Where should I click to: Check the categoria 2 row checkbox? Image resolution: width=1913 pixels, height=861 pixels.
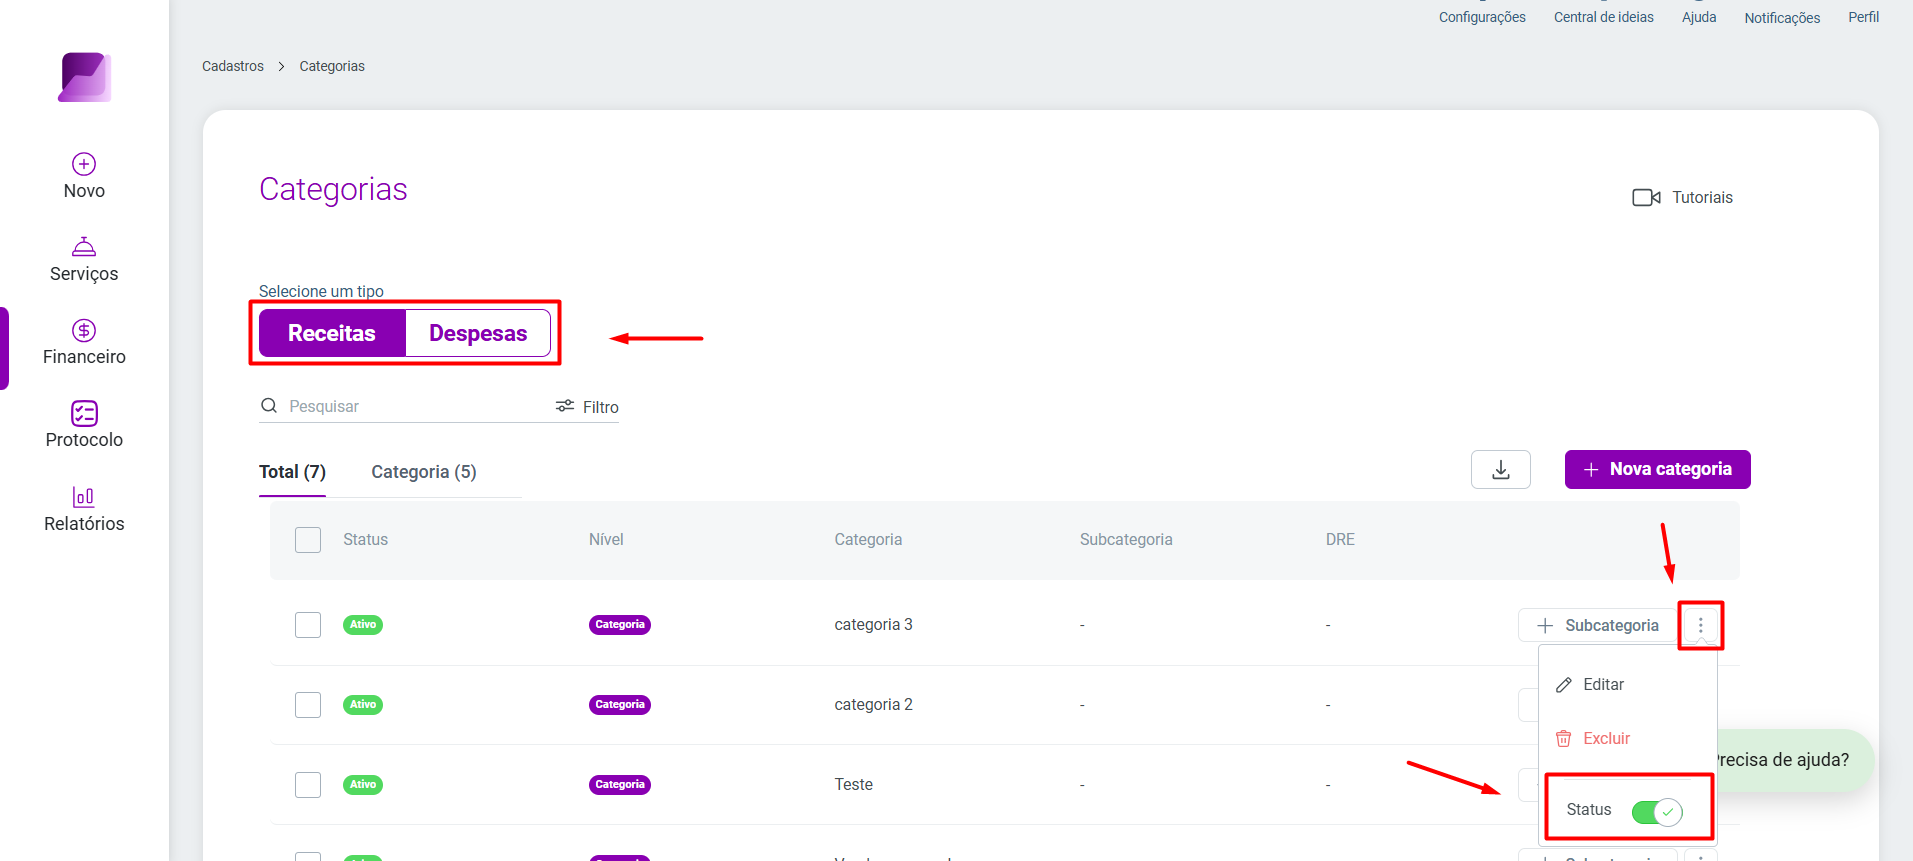click(x=308, y=705)
